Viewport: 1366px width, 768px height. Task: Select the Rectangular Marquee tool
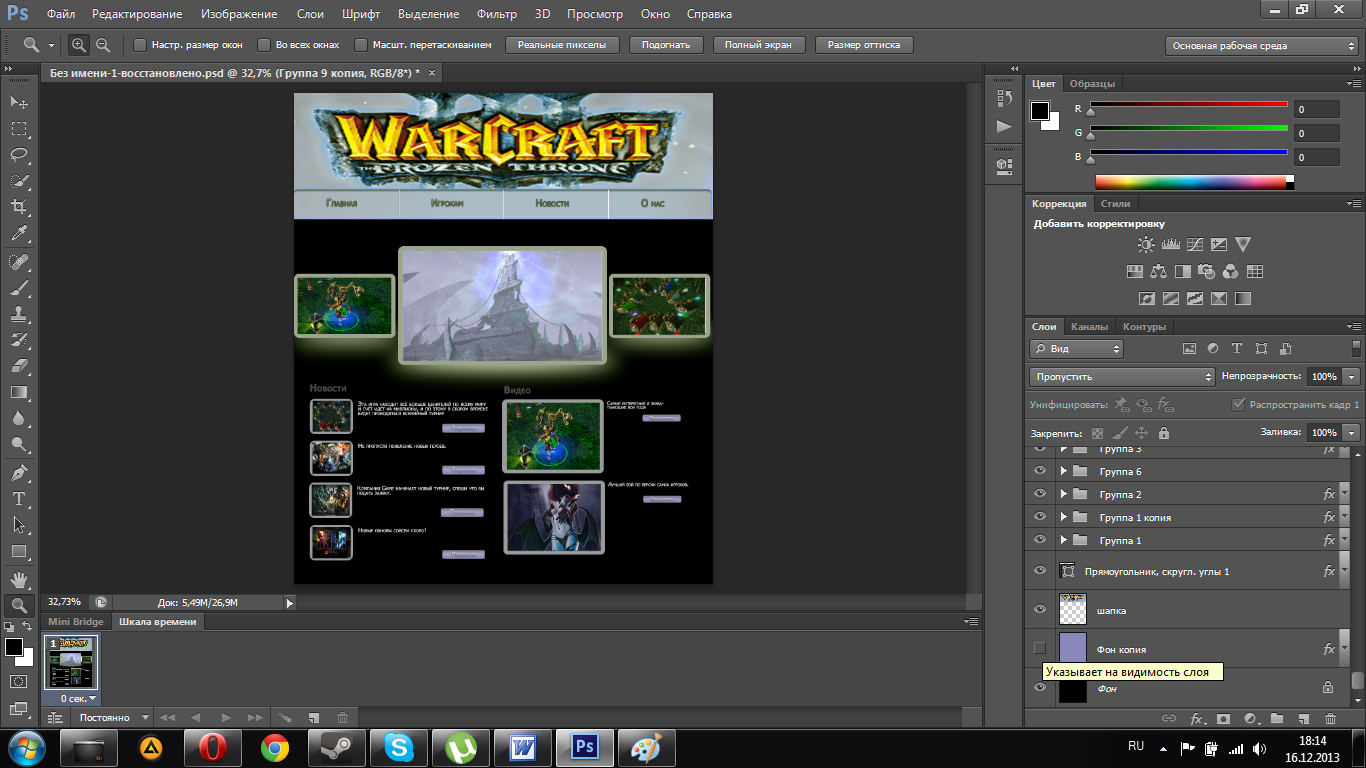[x=19, y=128]
